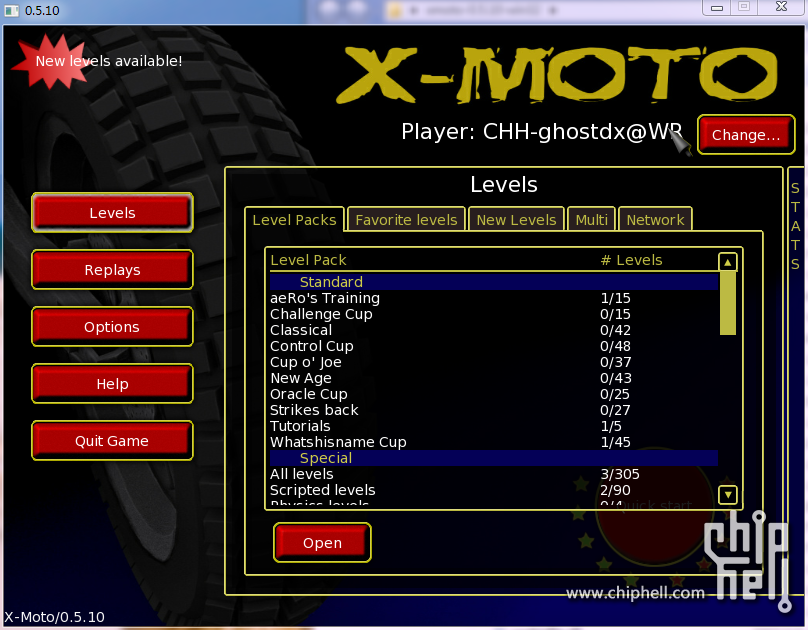808x630 pixels.
Task: Click the Level Pack column header
Action: coord(309,260)
